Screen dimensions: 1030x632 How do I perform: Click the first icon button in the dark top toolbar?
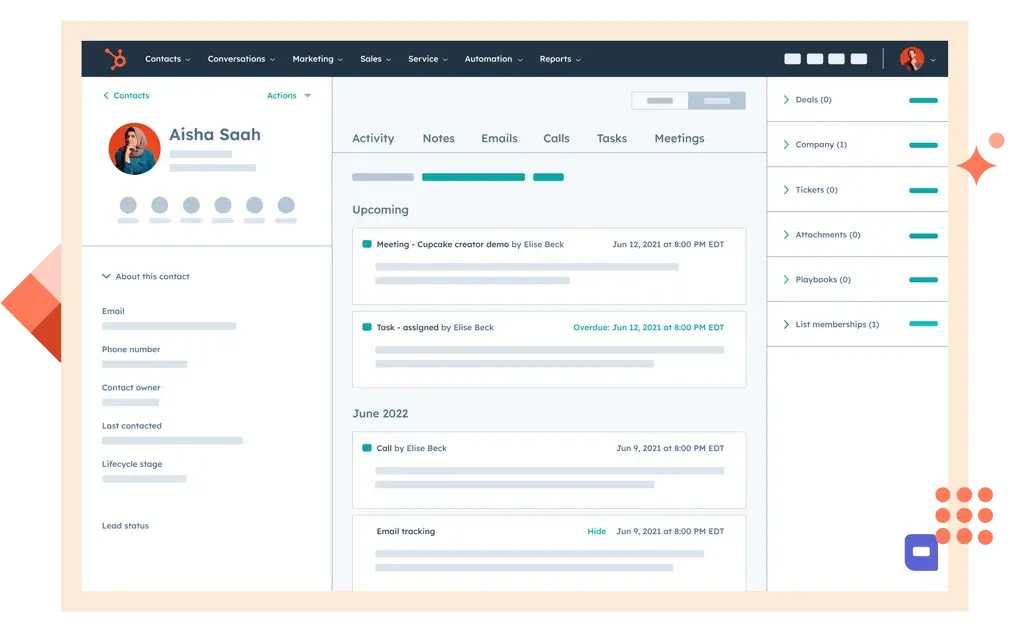pos(792,58)
